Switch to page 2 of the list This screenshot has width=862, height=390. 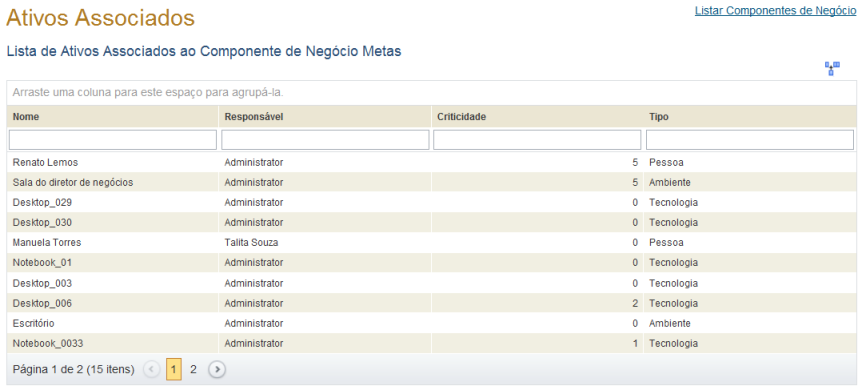coord(193,370)
